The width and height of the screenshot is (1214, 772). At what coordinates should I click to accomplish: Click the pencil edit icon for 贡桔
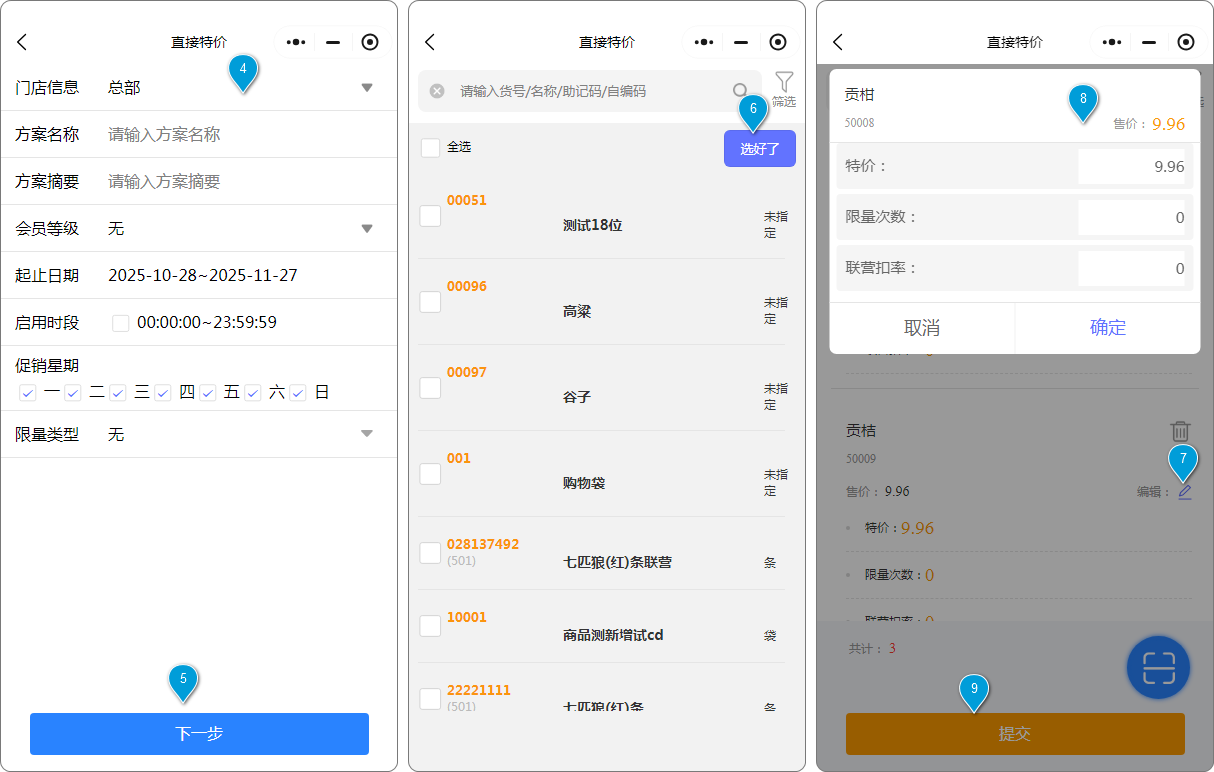(x=1185, y=492)
